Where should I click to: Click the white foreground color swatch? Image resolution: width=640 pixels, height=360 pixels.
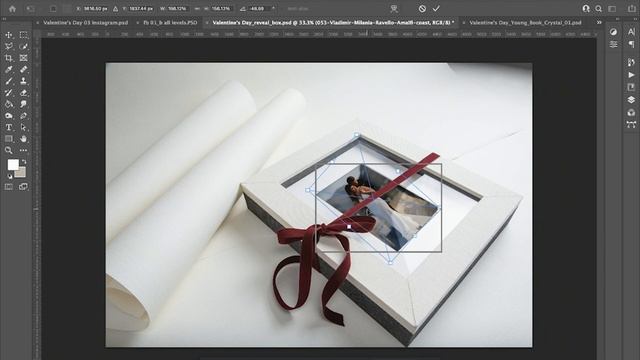point(13,164)
